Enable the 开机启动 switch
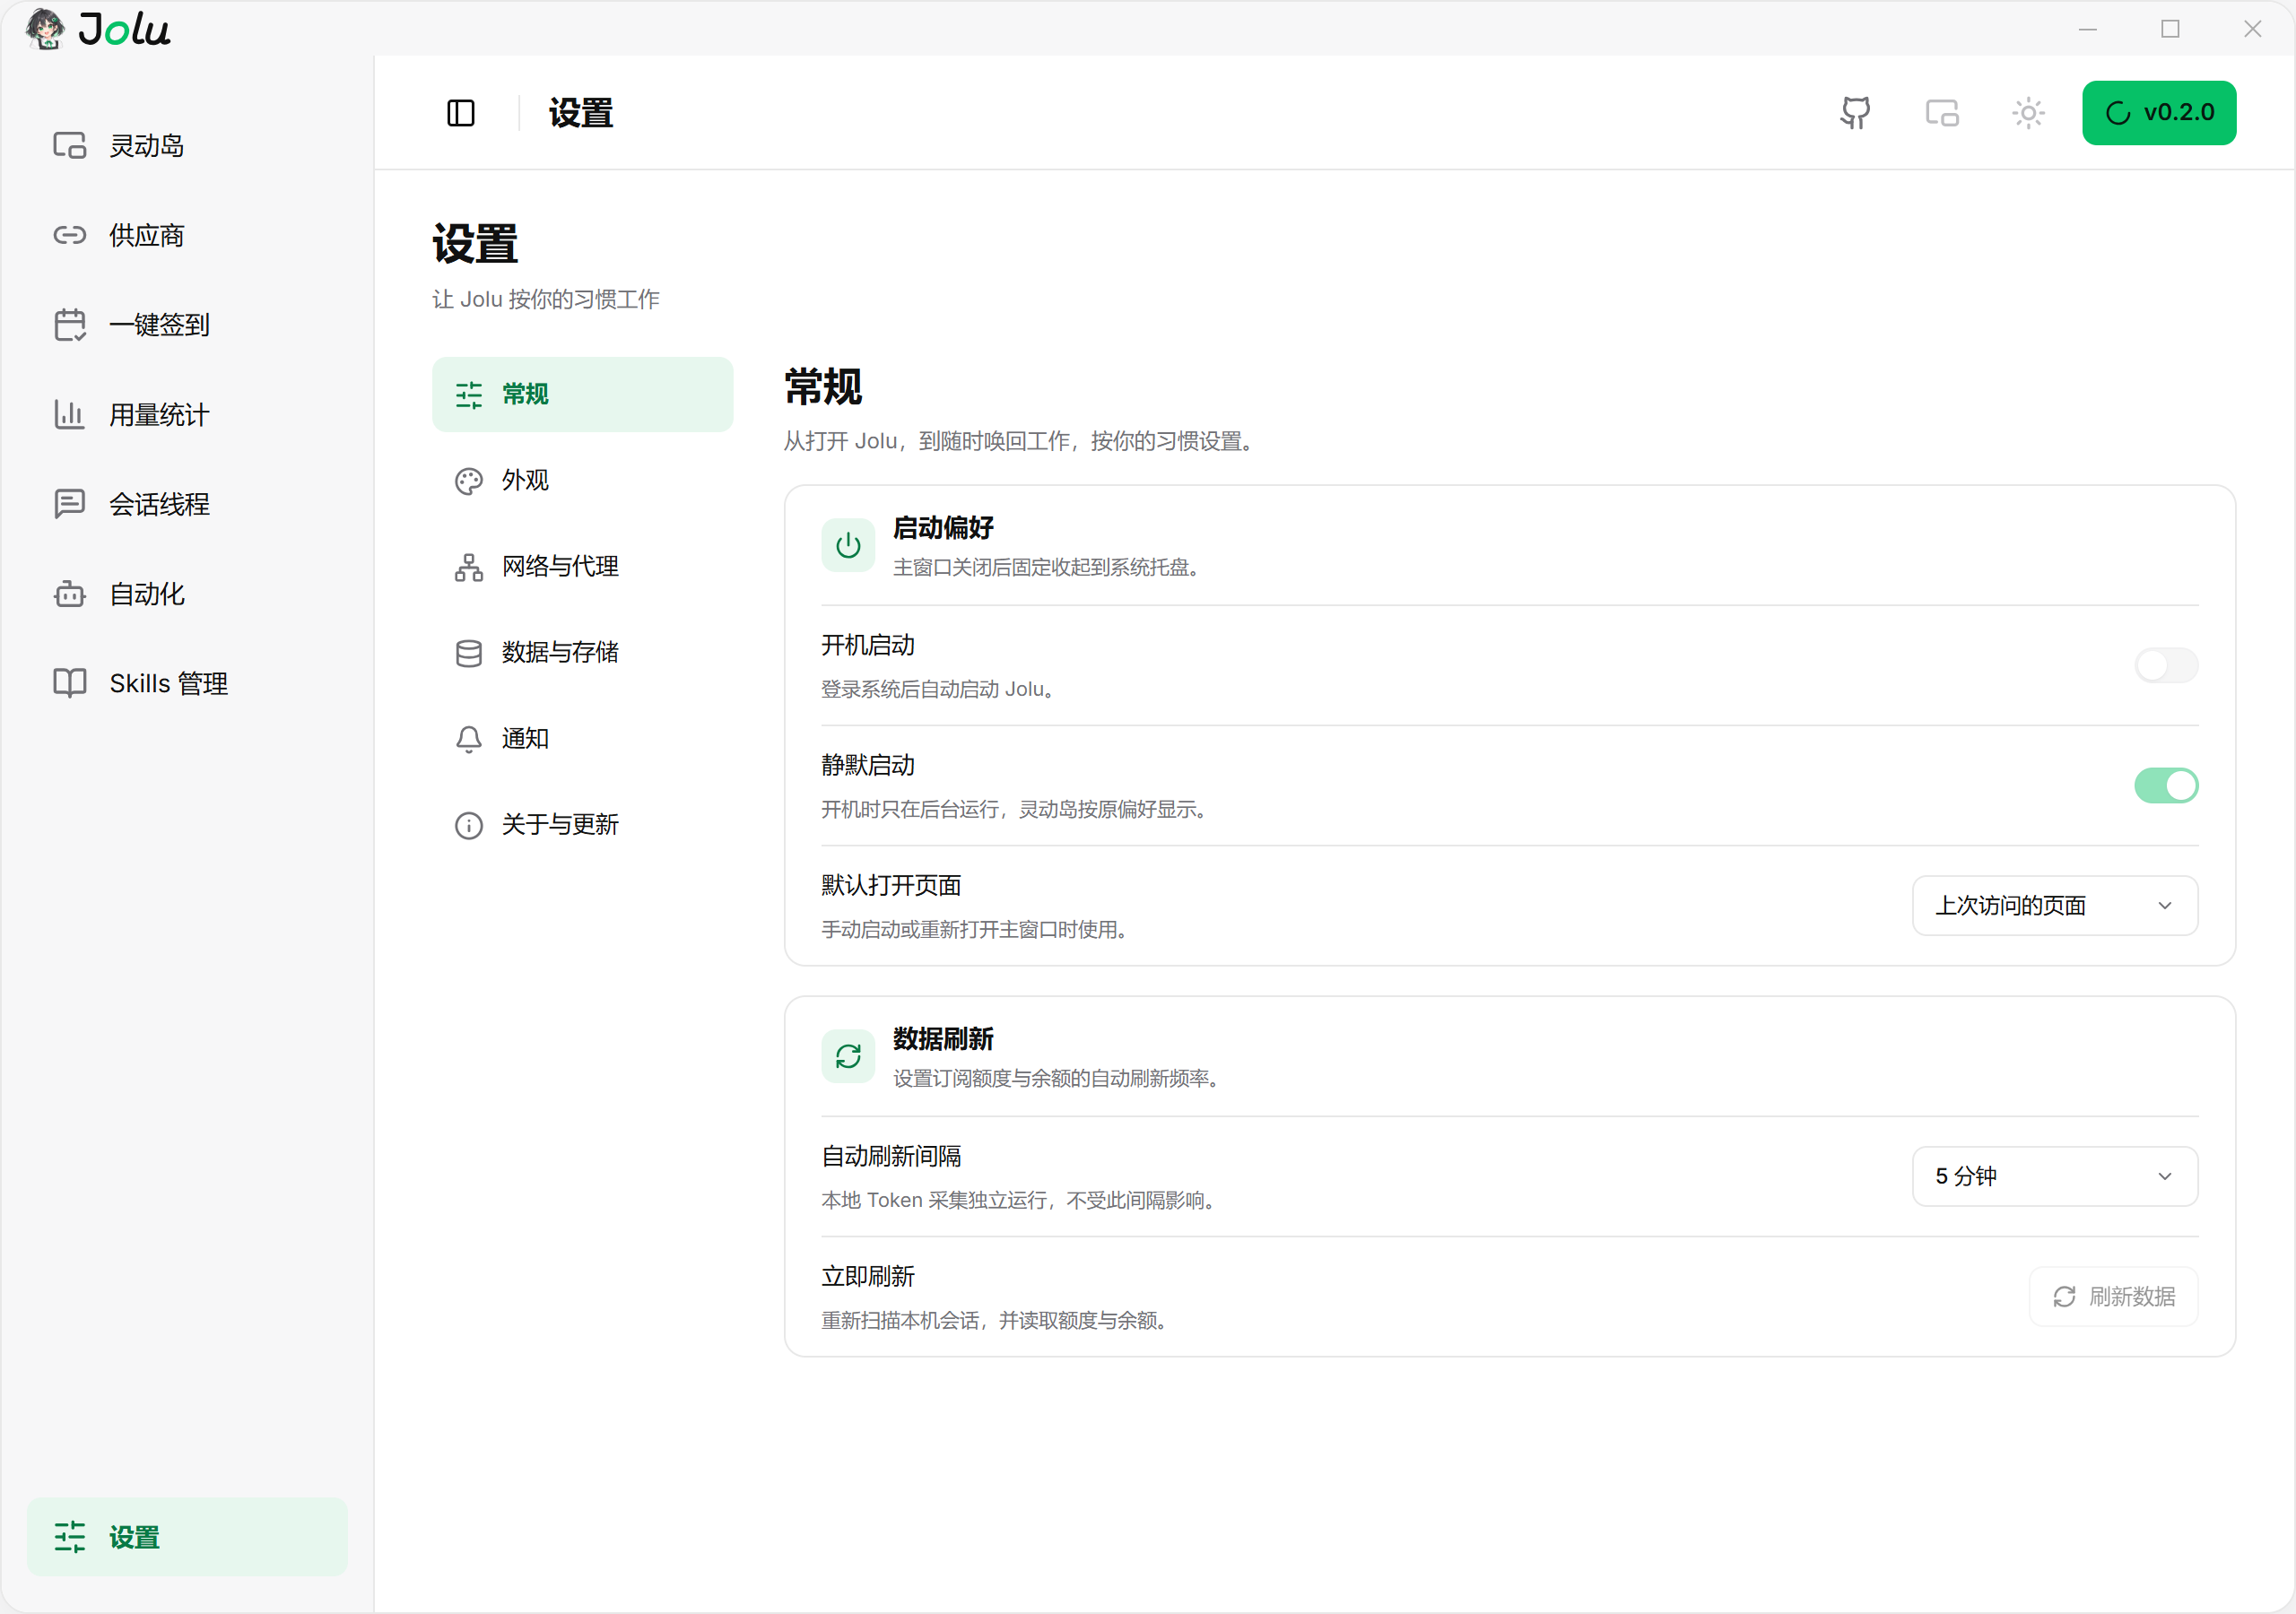The height and width of the screenshot is (1614, 2296). coord(2166,665)
